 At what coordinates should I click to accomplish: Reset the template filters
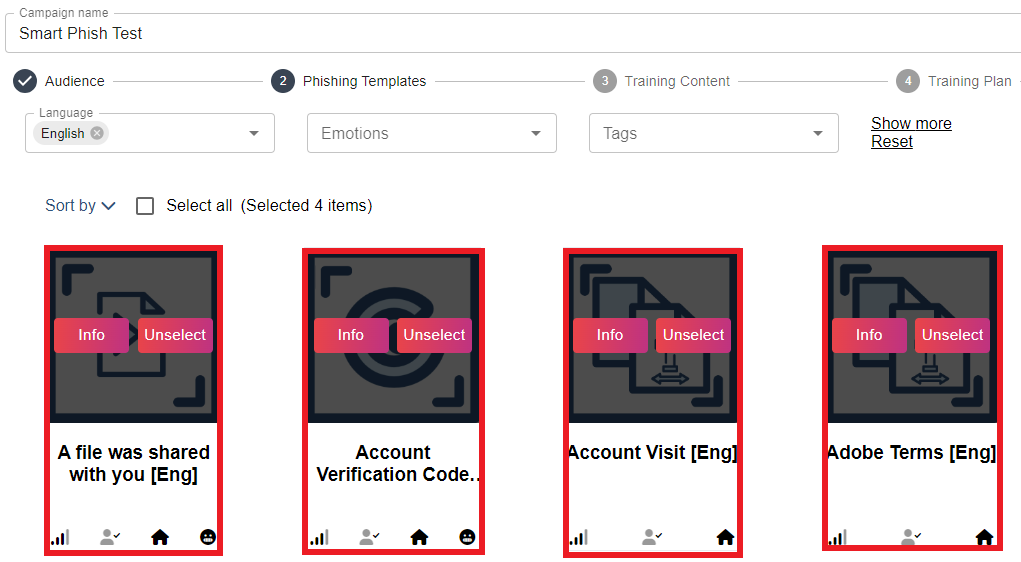pyautogui.click(x=891, y=142)
